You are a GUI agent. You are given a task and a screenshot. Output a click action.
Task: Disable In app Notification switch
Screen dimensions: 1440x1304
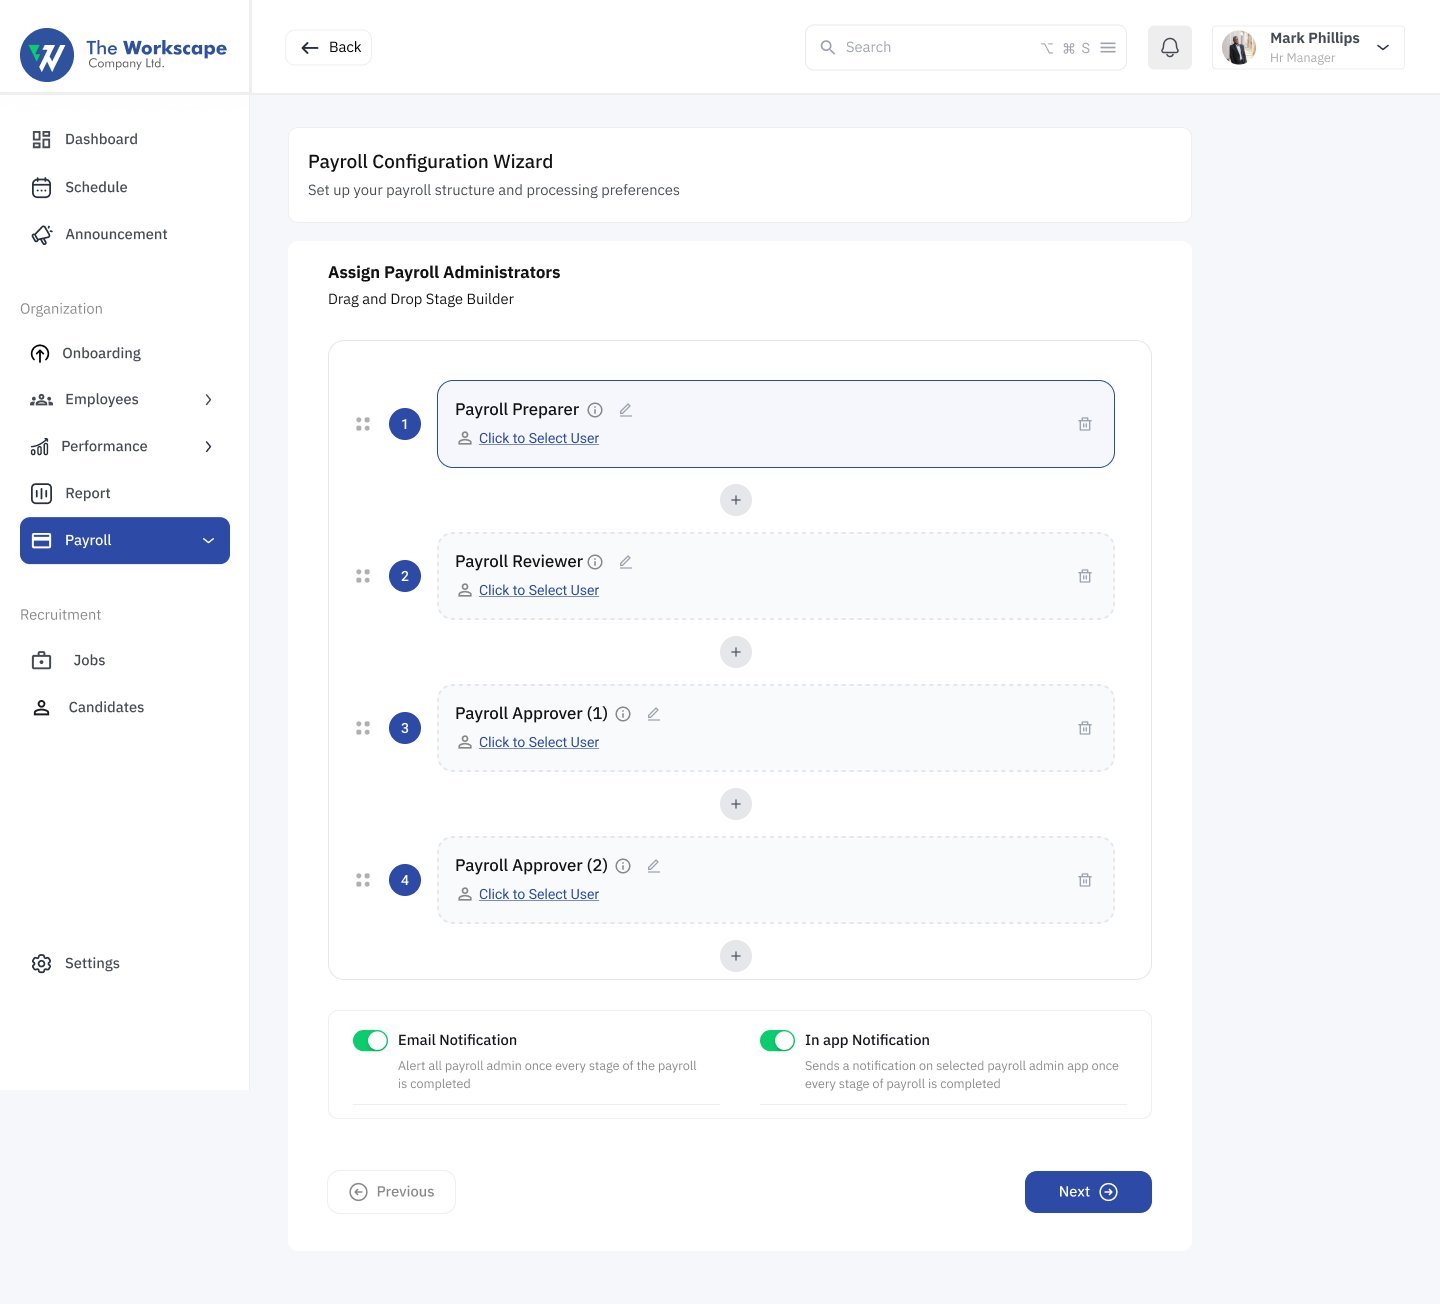777,1041
